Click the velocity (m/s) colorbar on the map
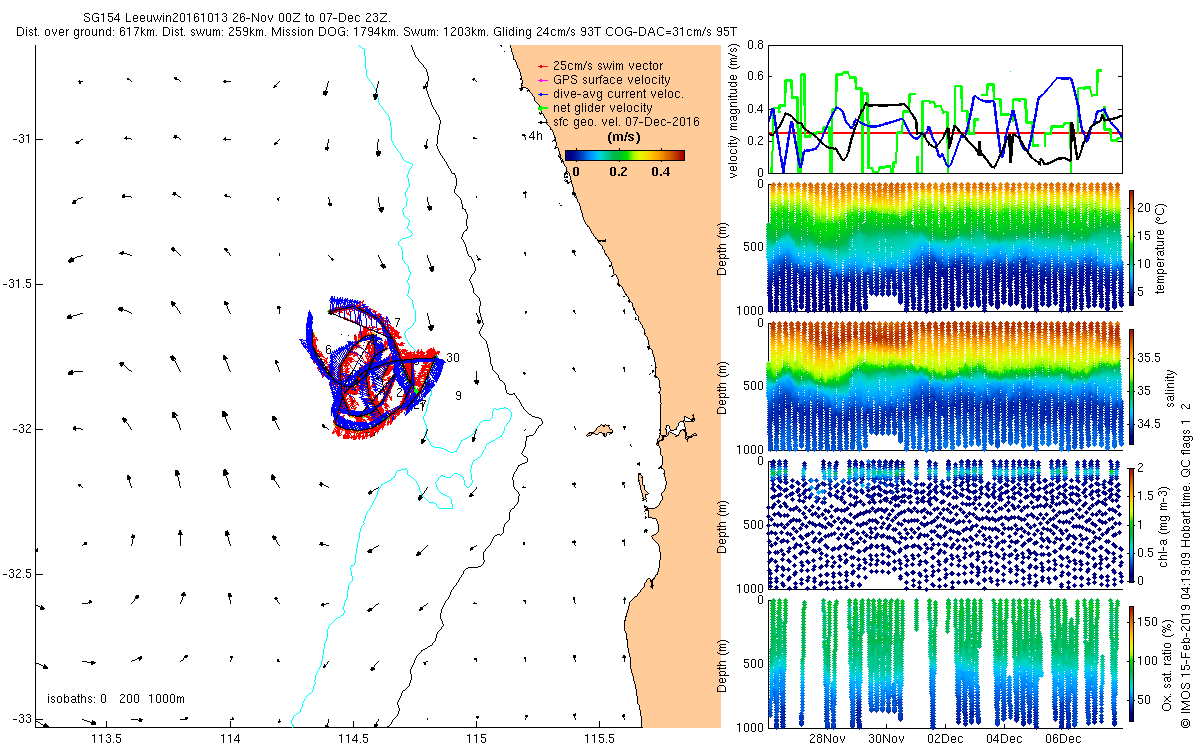The image size is (1200, 750). [624, 155]
